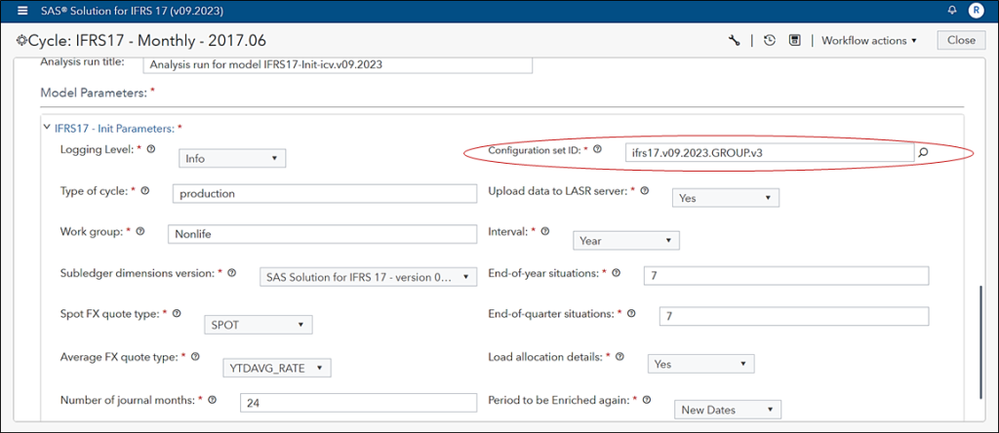Viewport: 999px width, 433px height.
Task: Click the save disk icon
Action: click(x=794, y=41)
